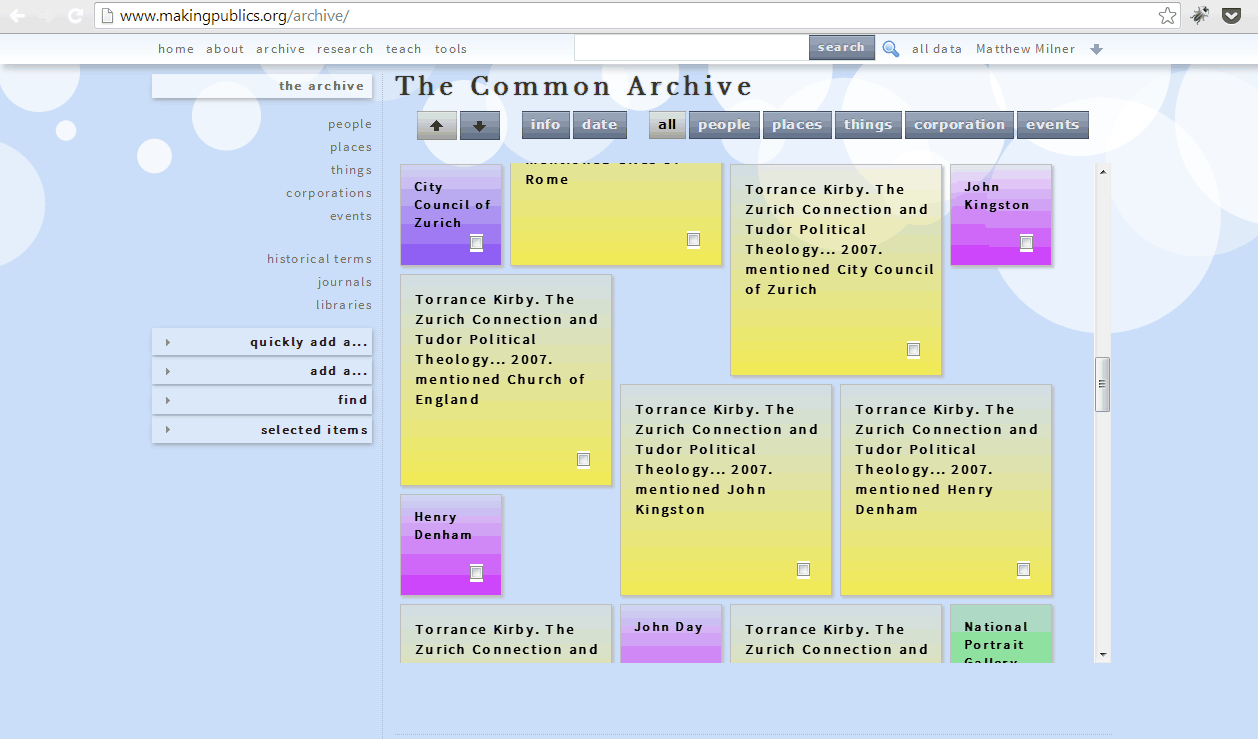
Task: Open the all data link
Action: [937, 49]
